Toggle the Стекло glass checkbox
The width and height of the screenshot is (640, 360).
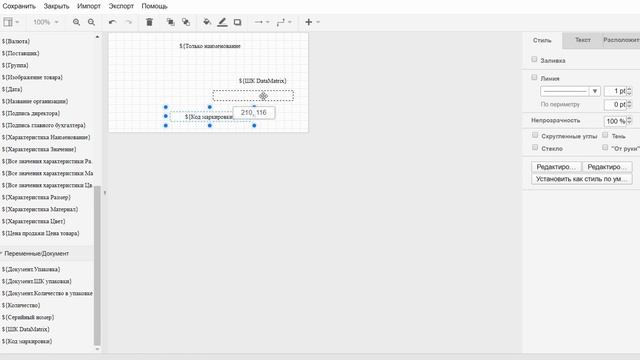535,148
